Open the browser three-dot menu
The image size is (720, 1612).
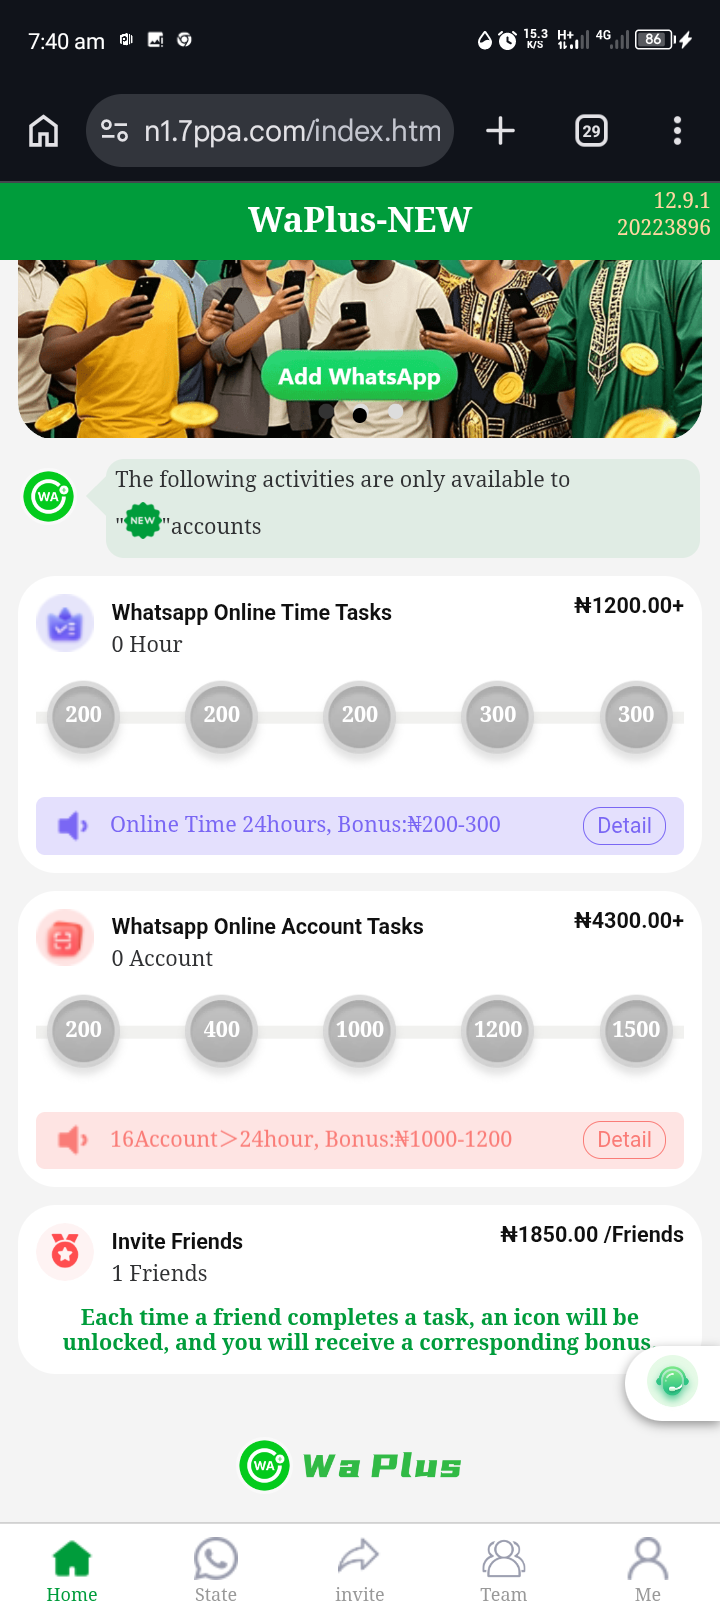tap(677, 131)
